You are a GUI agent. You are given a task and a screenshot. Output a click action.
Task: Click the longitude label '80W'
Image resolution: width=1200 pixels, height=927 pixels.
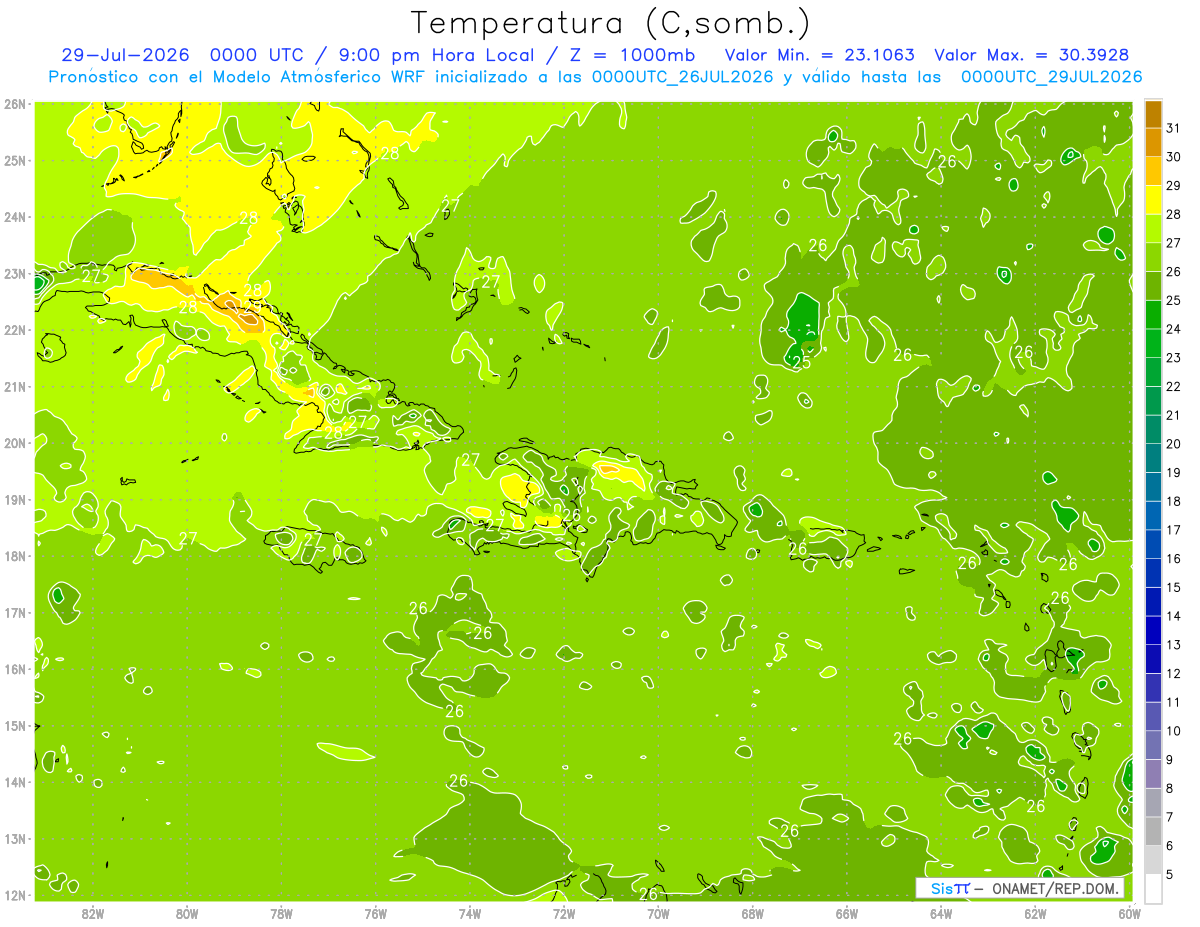pos(187,913)
